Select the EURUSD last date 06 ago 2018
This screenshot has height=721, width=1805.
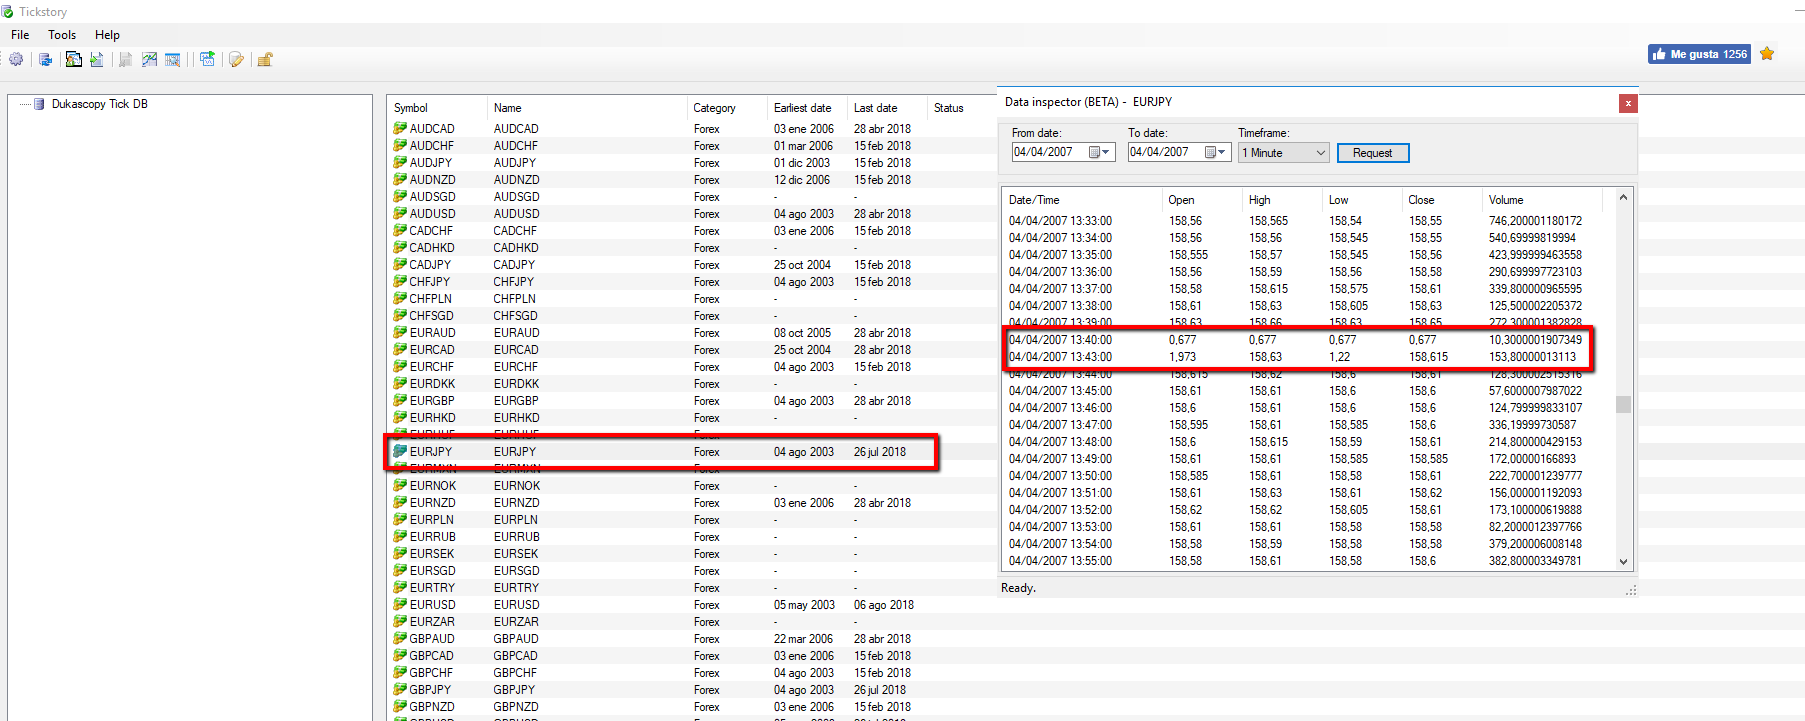tap(883, 605)
